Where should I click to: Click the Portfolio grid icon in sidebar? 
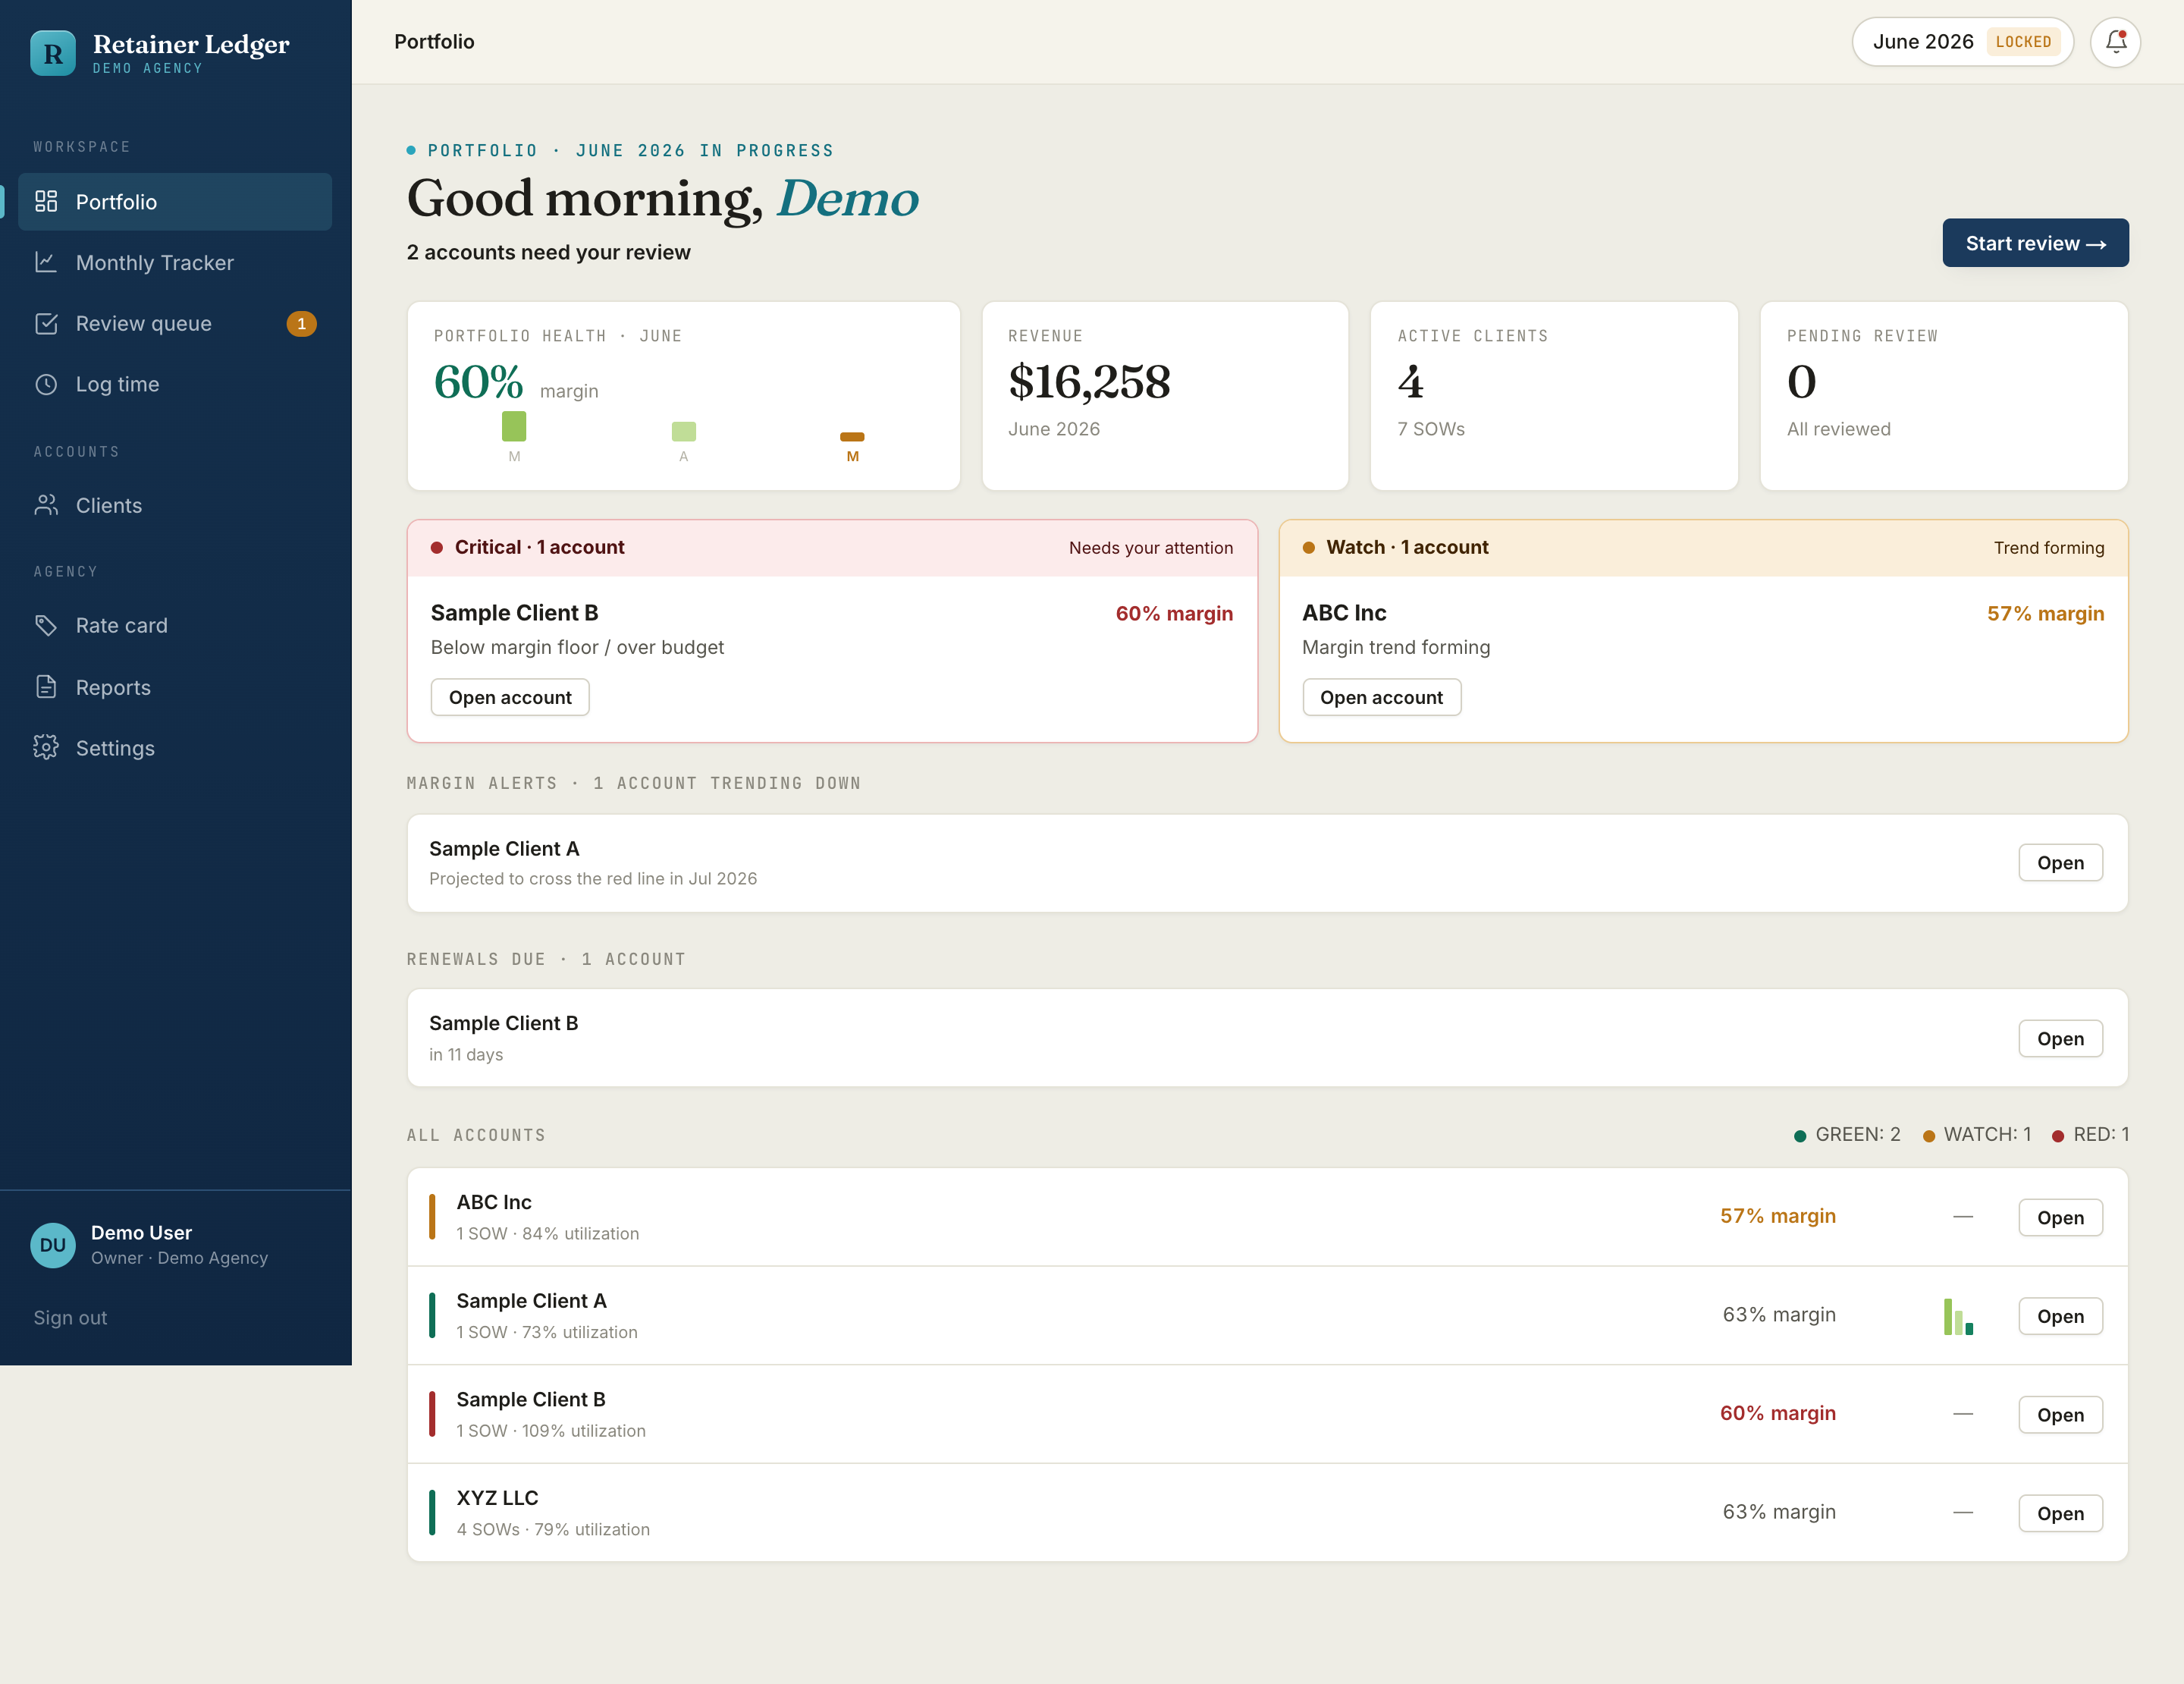point(46,201)
